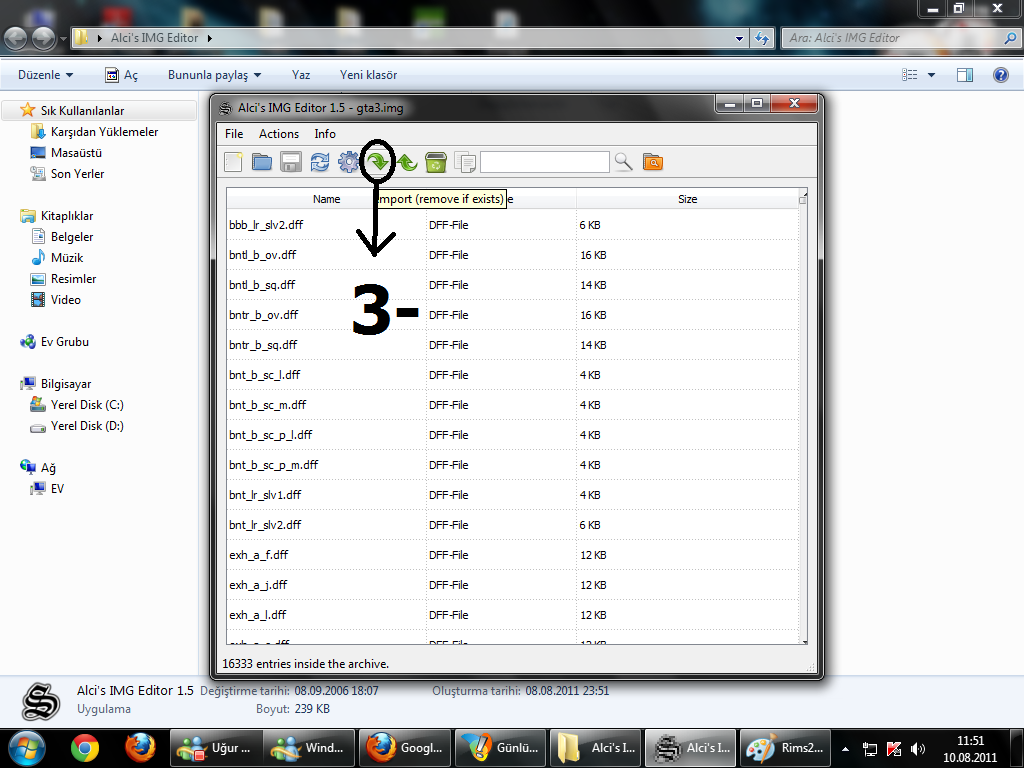Launch Google Chrome from the taskbar
The image size is (1024, 768).
(x=85, y=748)
